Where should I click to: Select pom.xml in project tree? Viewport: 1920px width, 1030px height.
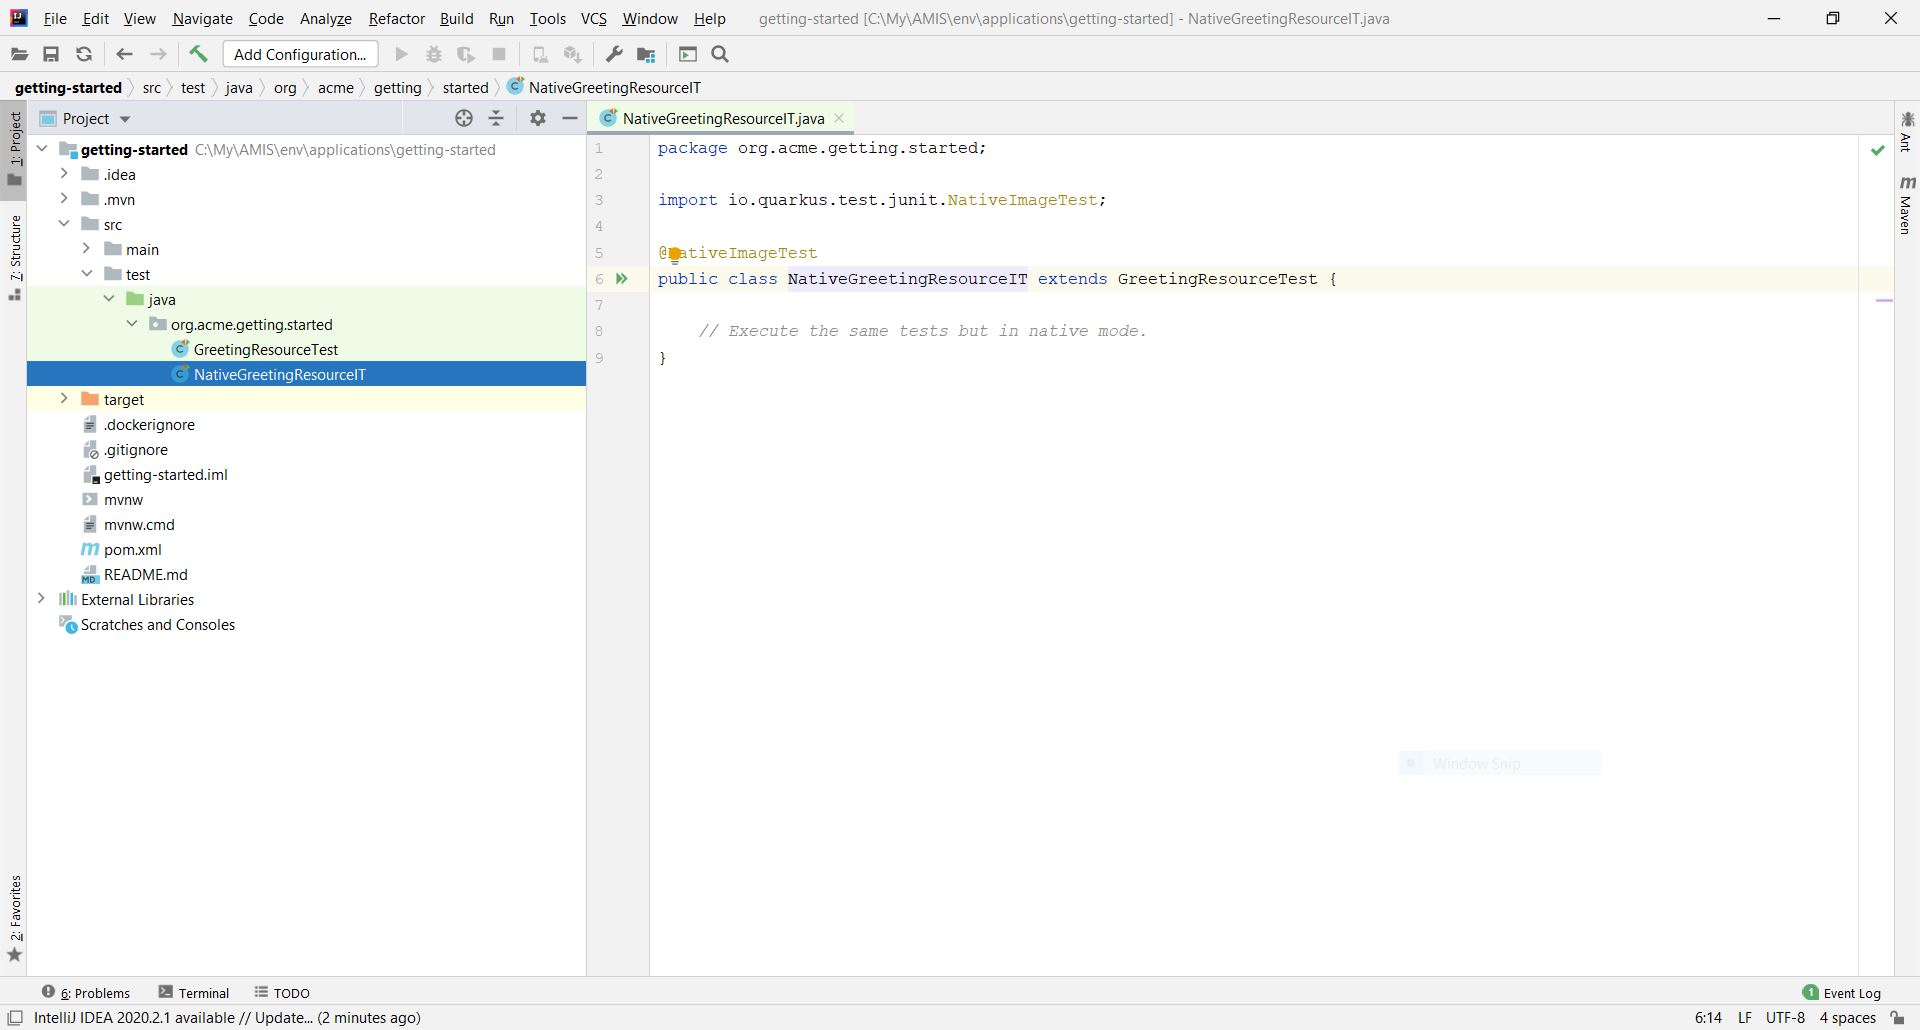(x=132, y=549)
